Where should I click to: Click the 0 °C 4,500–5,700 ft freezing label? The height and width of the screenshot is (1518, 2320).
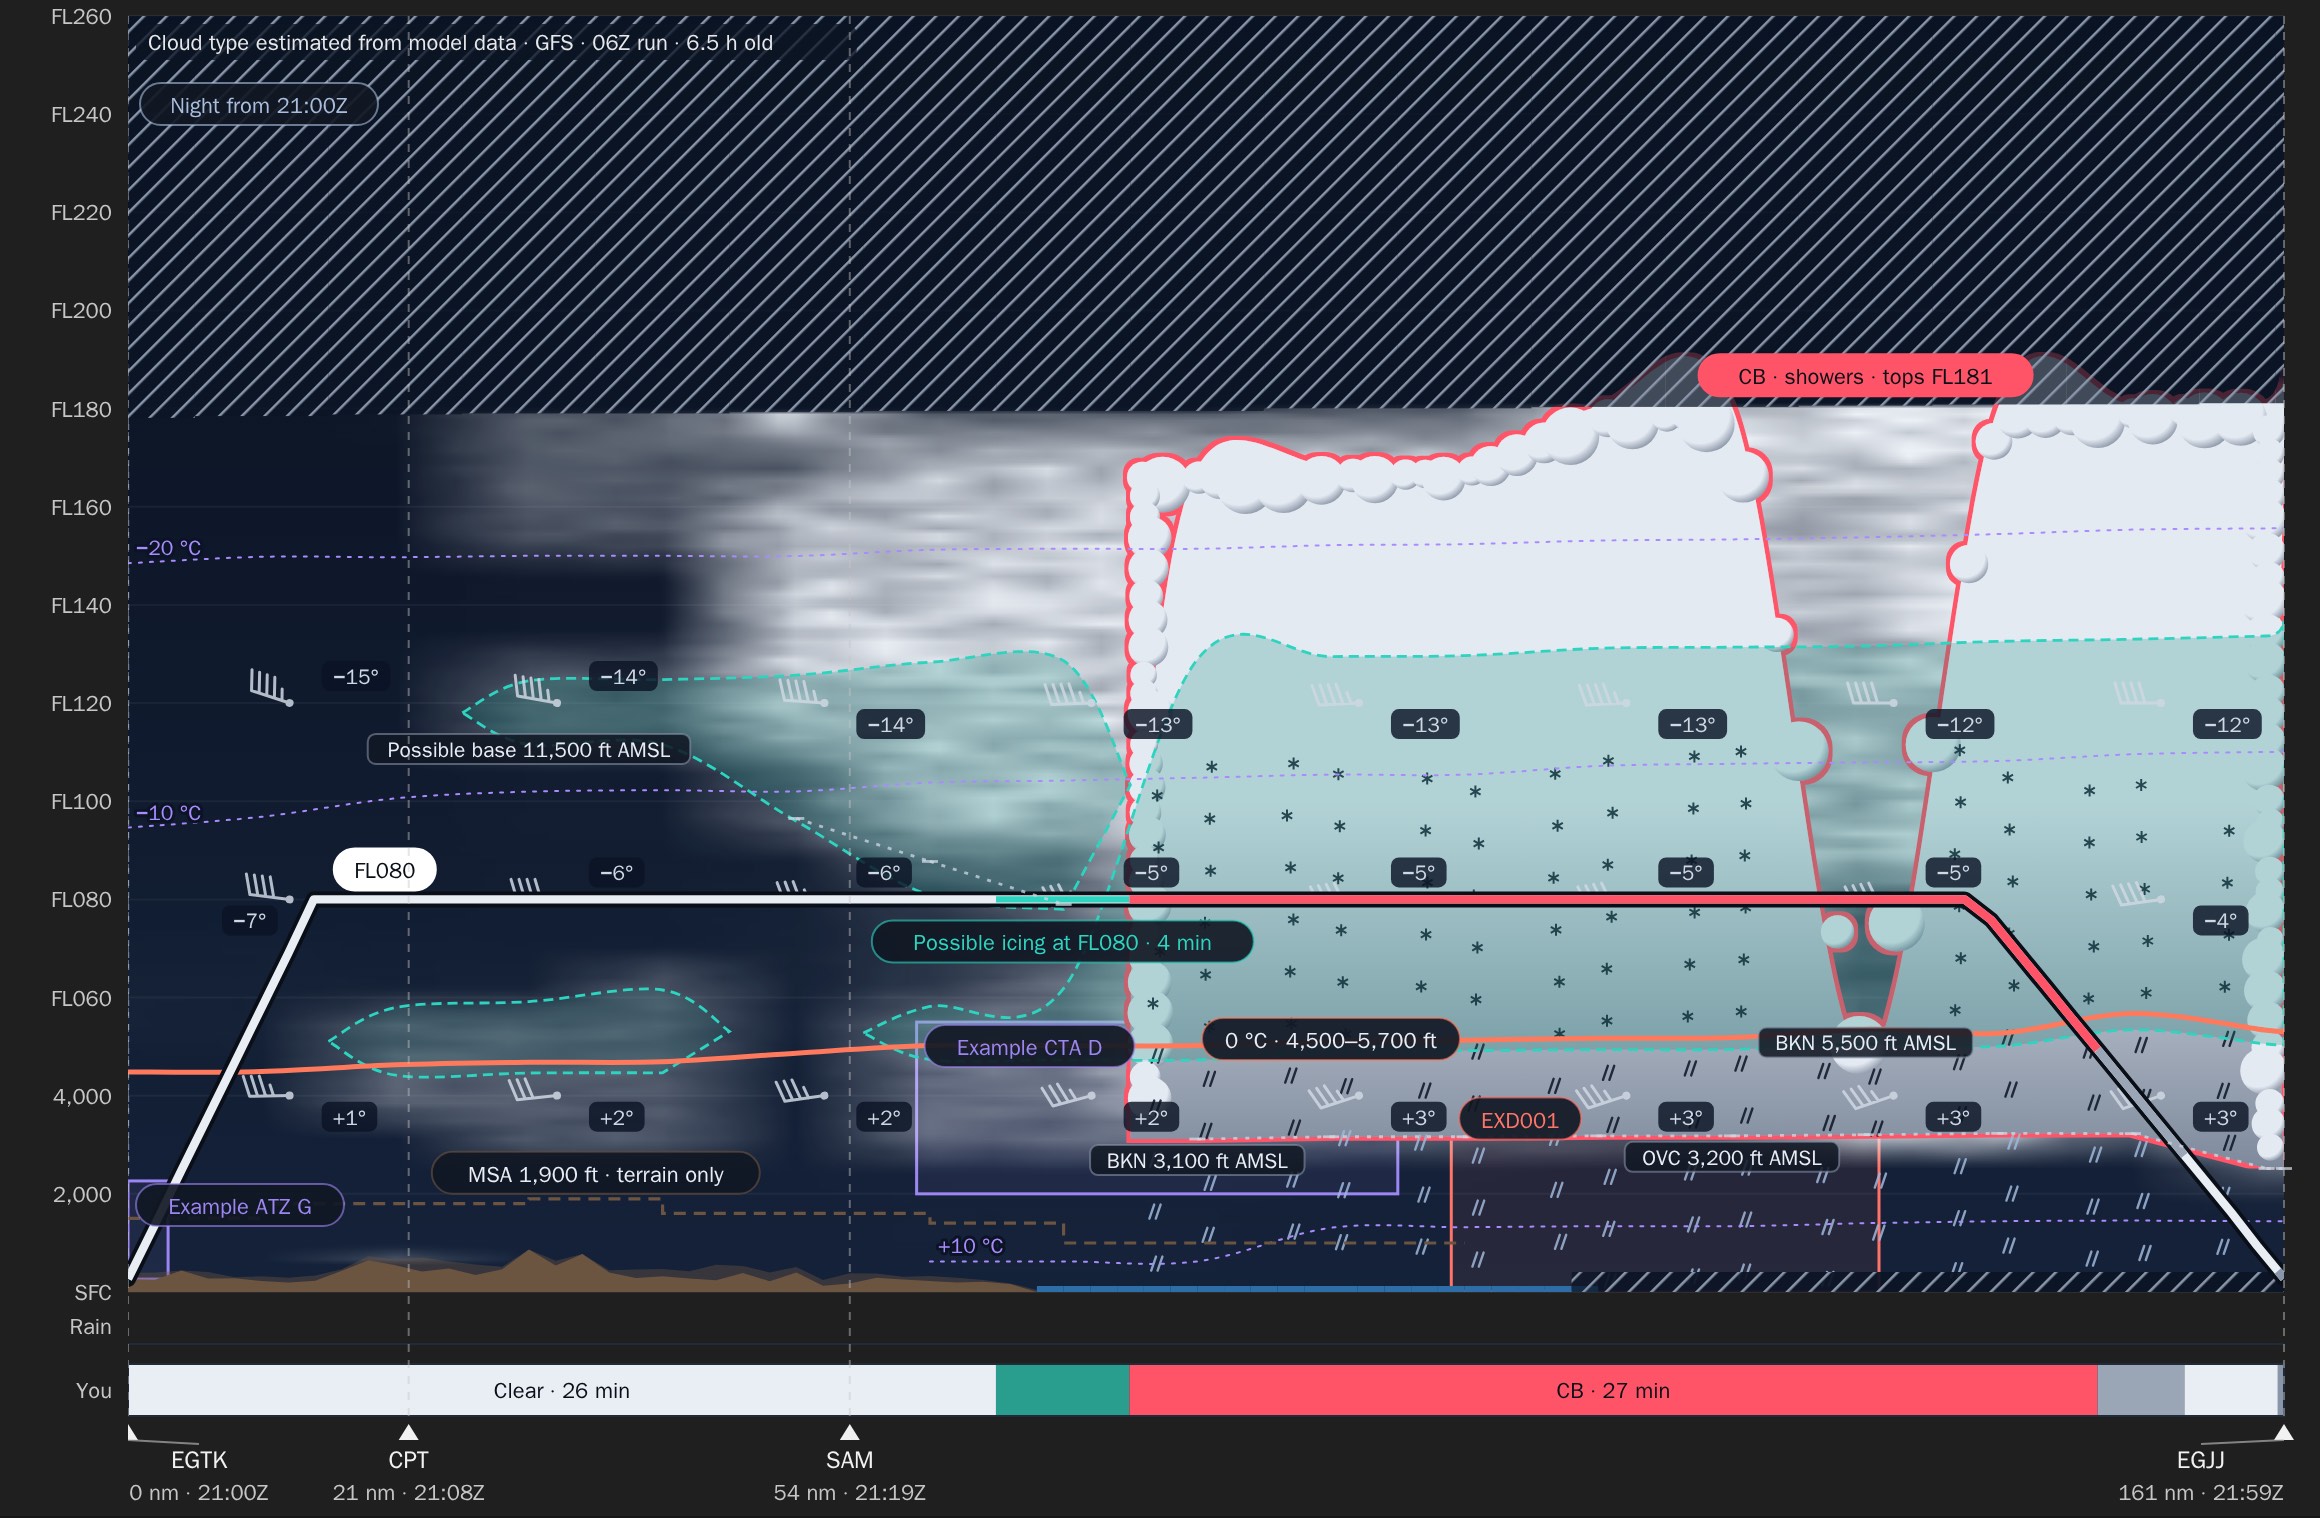[1330, 1040]
